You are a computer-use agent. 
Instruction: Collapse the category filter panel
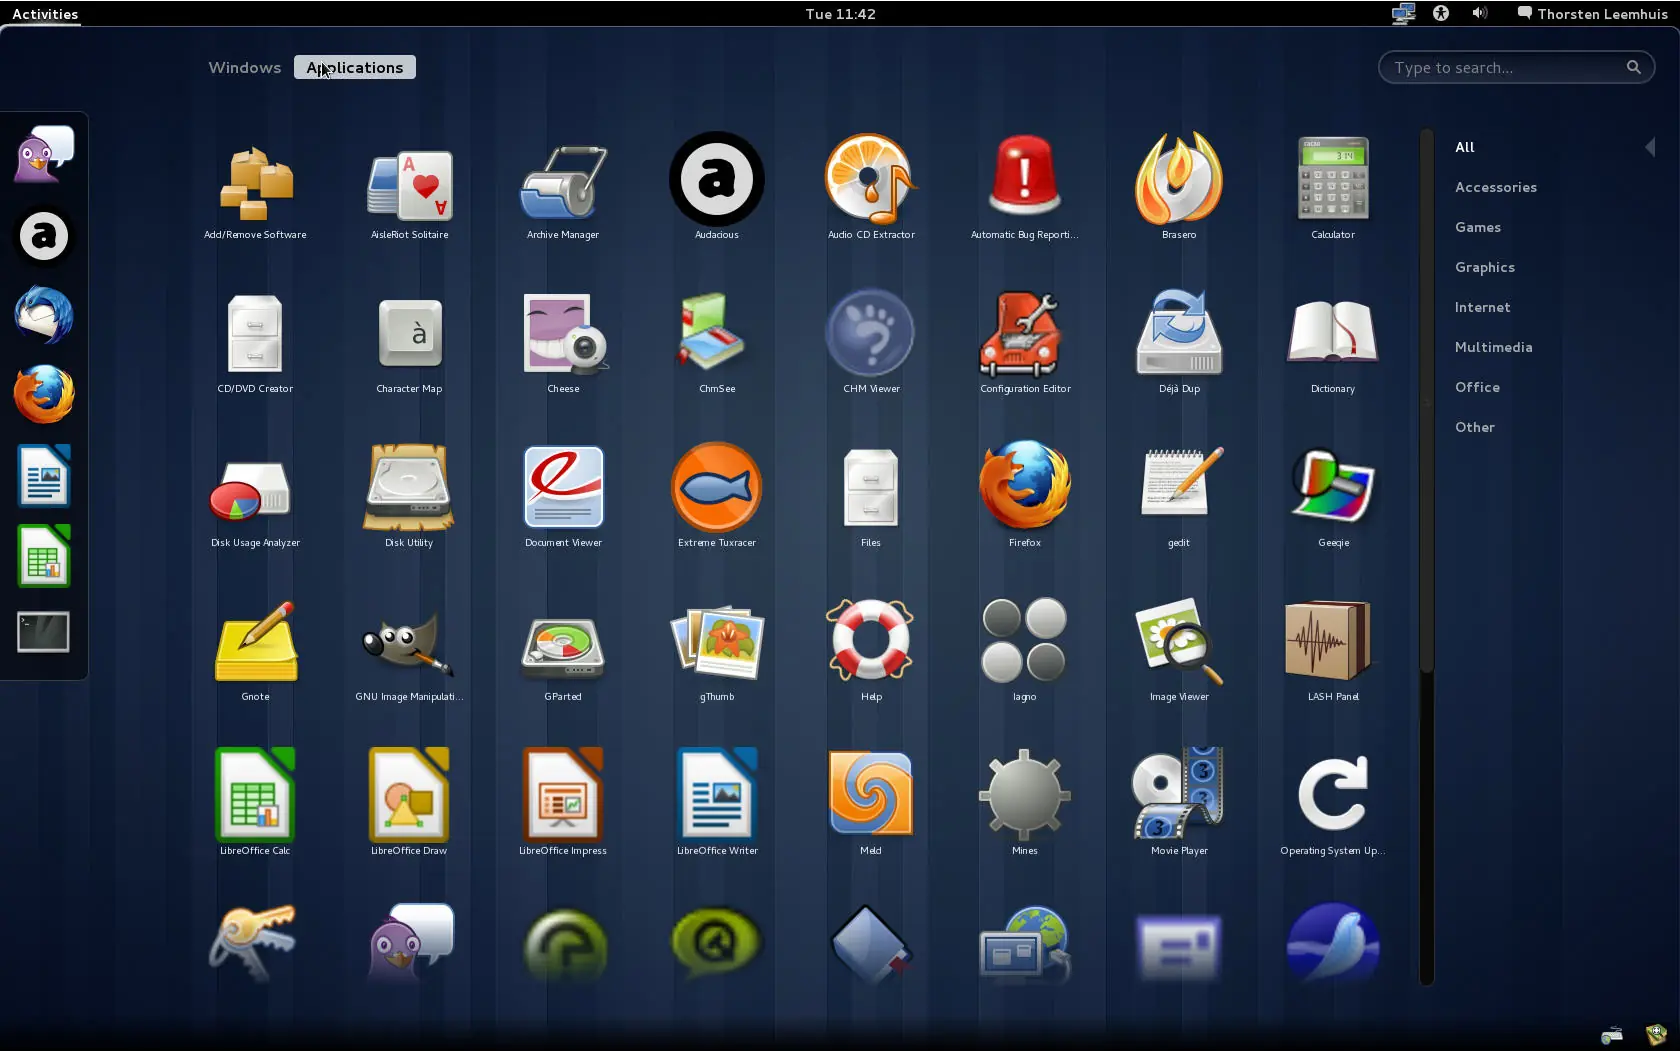click(1650, 147)
